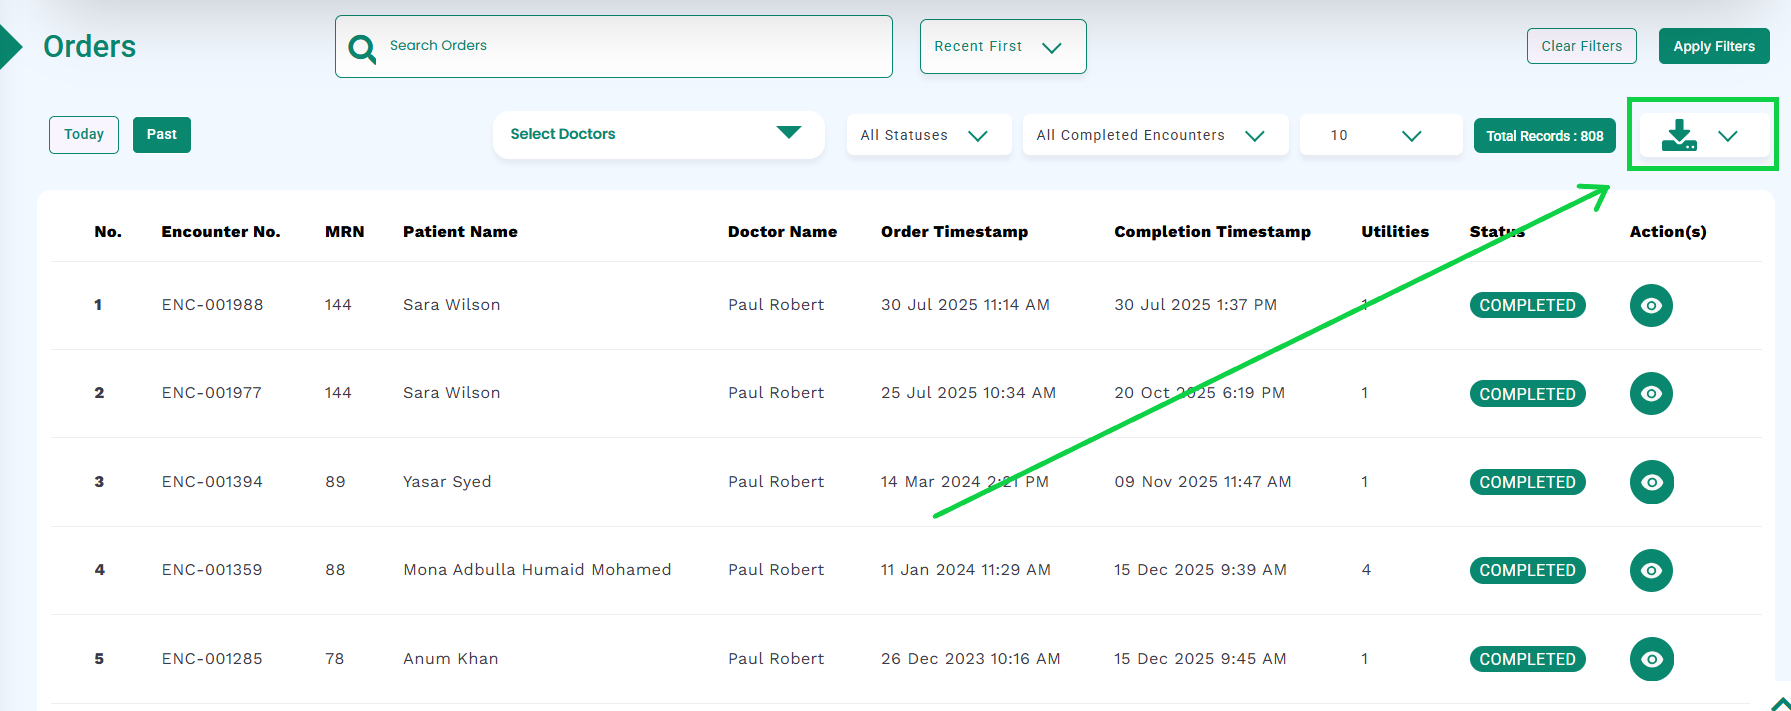The image size is (1791, 711).
Task: Focus the Search Orders input field
Action: click(x=630, y=46)
